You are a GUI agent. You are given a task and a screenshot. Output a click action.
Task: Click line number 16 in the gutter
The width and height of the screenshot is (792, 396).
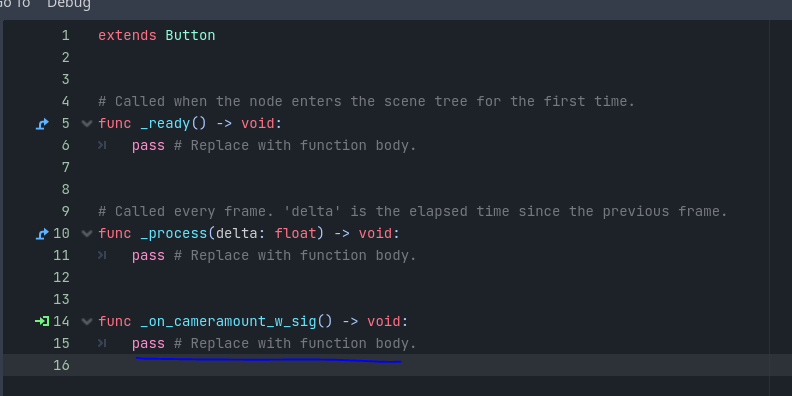61,365
